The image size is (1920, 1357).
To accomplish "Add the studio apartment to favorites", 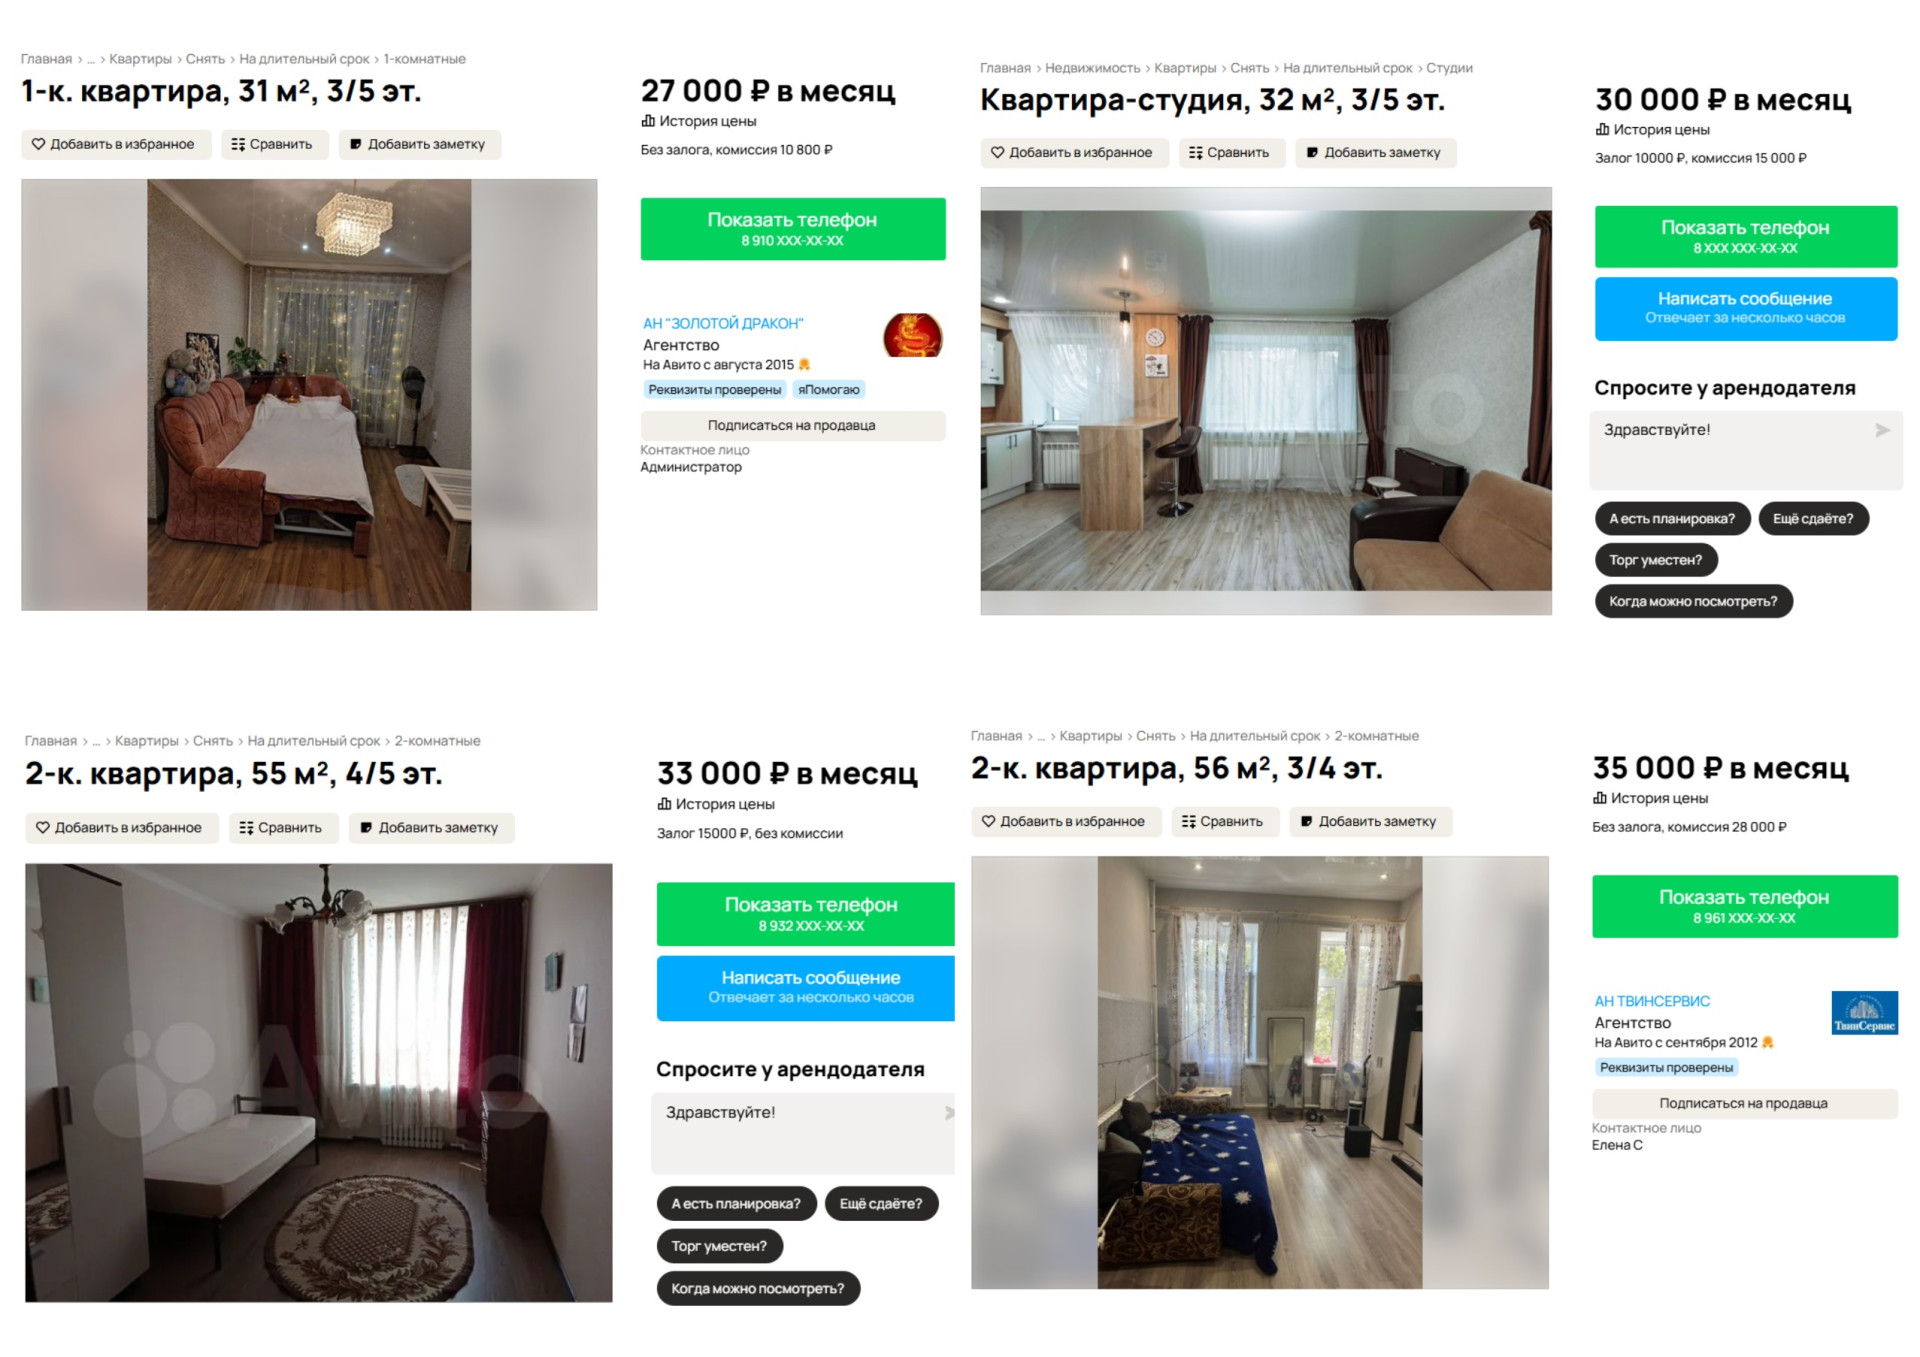I will pyautogui.click(x=1074, y=153).
